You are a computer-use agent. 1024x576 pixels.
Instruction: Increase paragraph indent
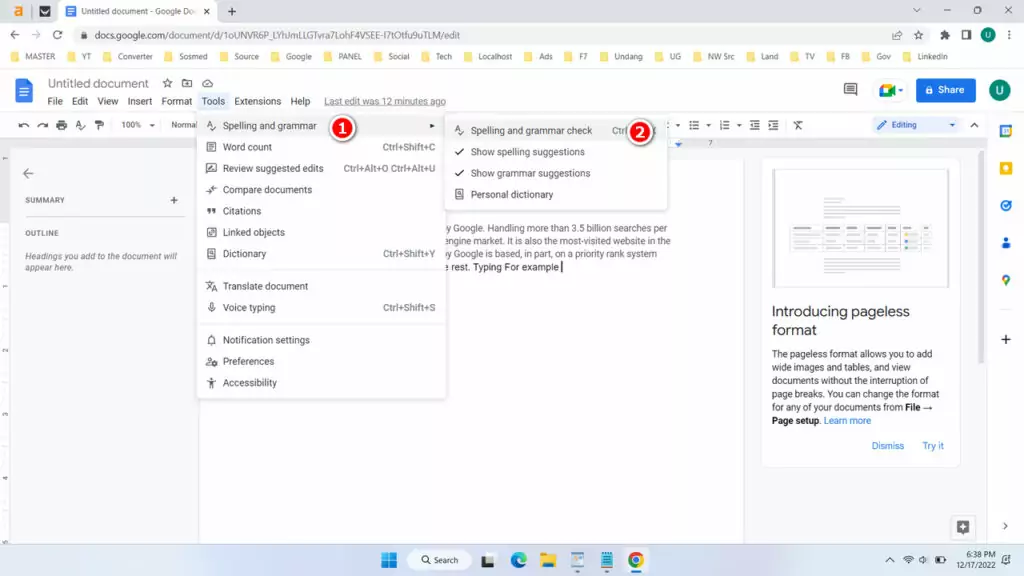point(773,124)
